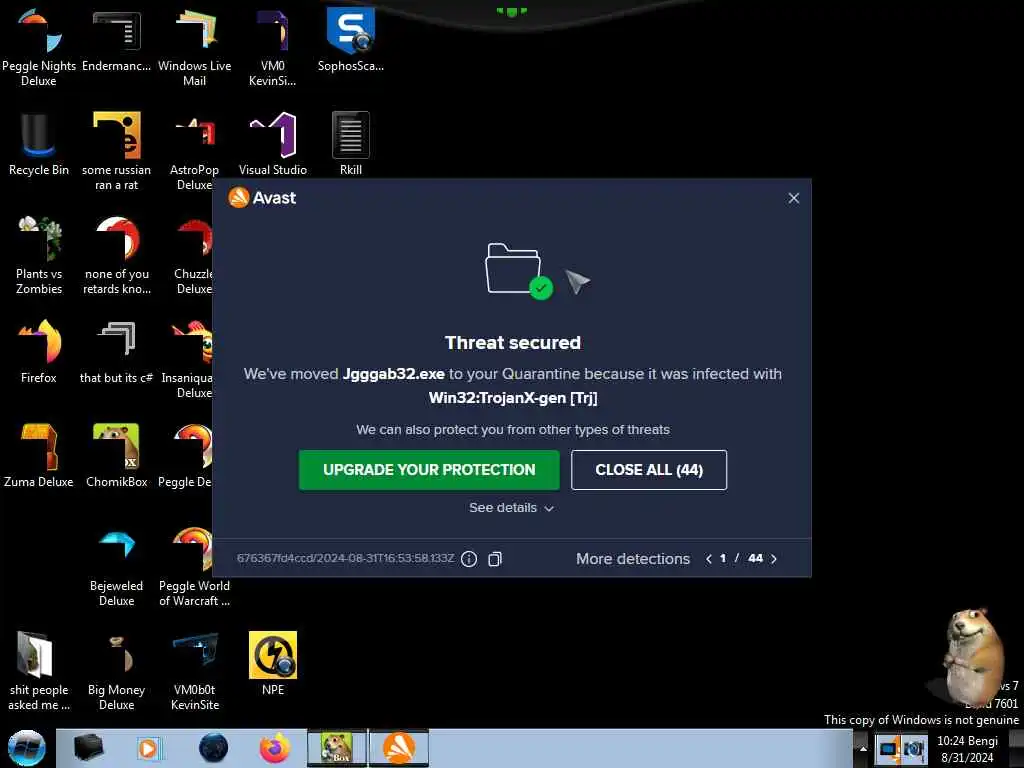The image size is (1024, 768).
Task: Close the Avast threat popup
Action: pos(793,198)
